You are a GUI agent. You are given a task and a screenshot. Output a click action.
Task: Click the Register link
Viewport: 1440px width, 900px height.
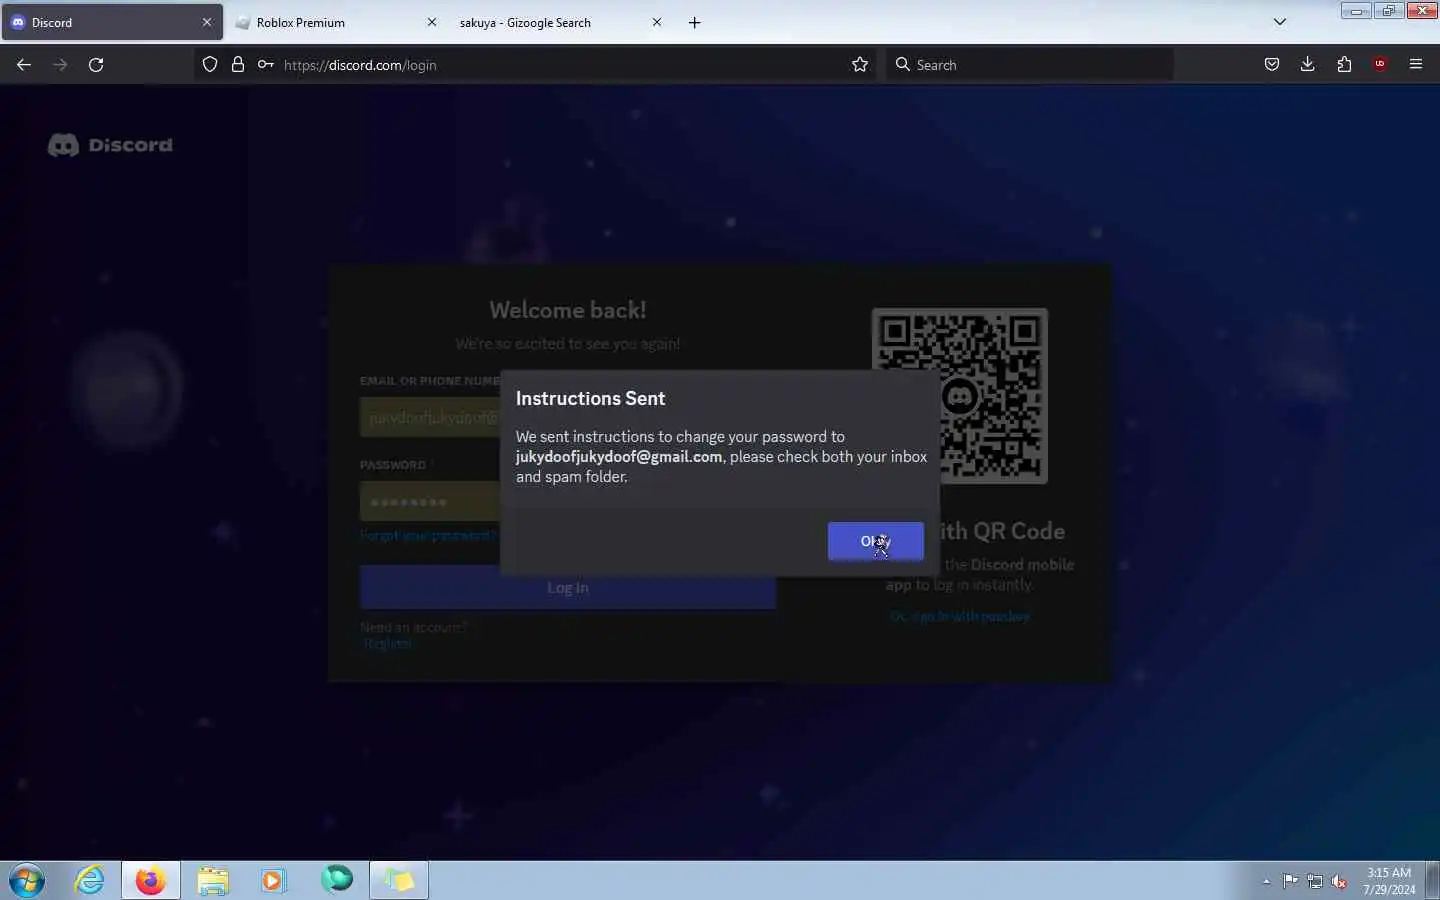click(387, 643)
